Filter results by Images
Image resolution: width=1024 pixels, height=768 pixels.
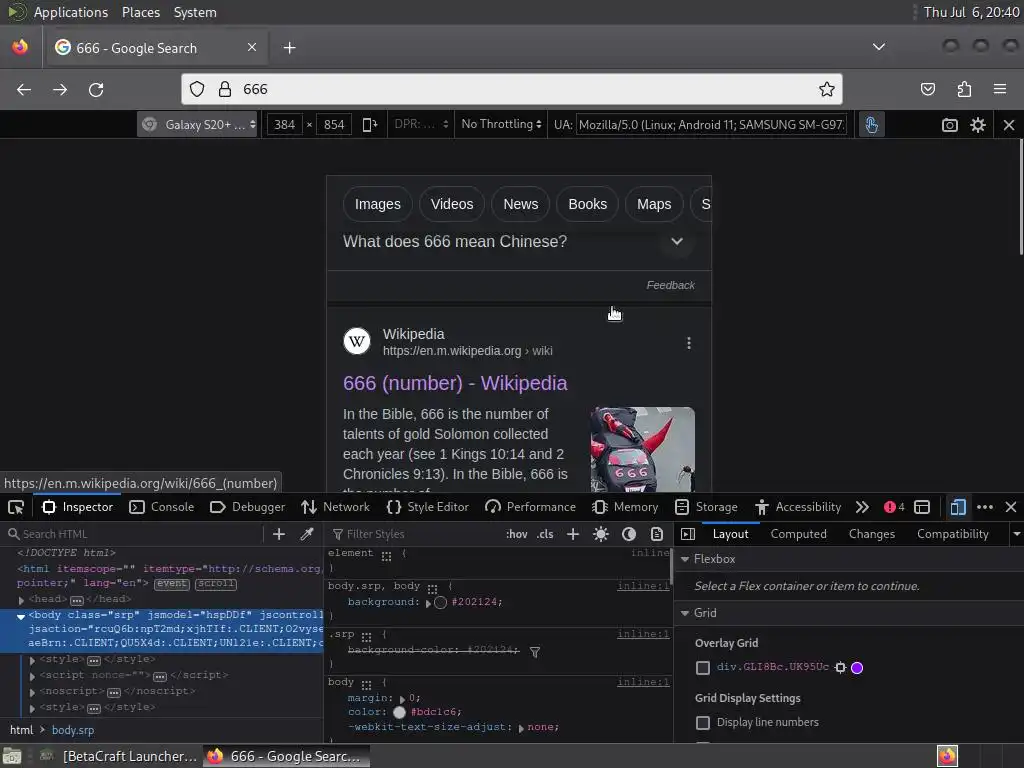(x=377, y=204)
